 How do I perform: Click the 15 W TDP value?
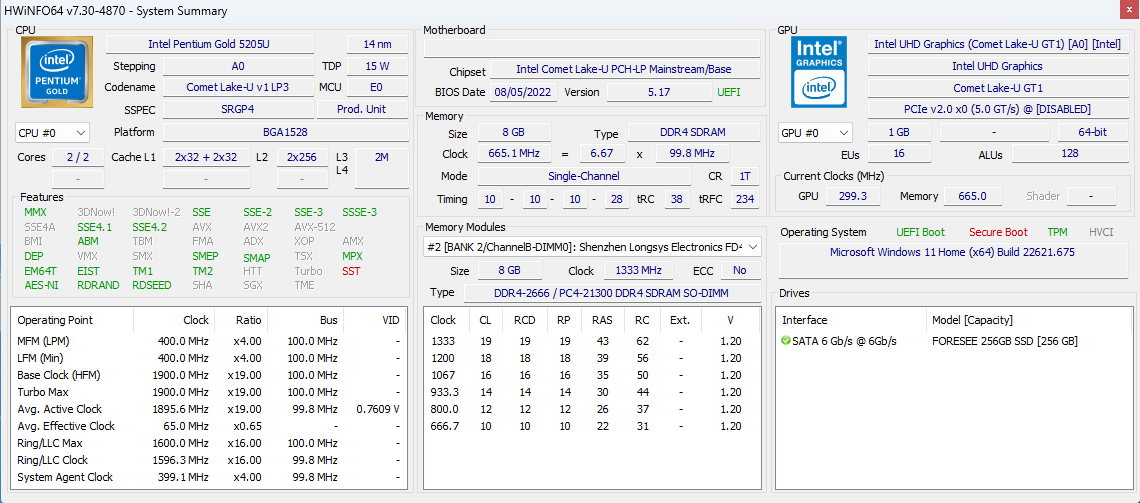coord(377,66)
